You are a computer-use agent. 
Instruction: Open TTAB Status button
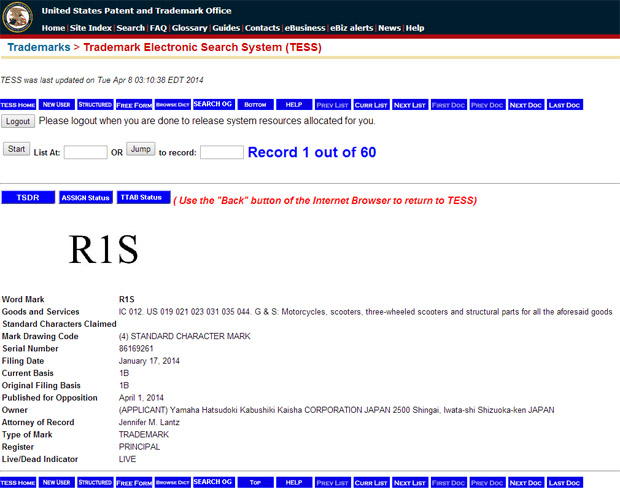coord(144,197)
